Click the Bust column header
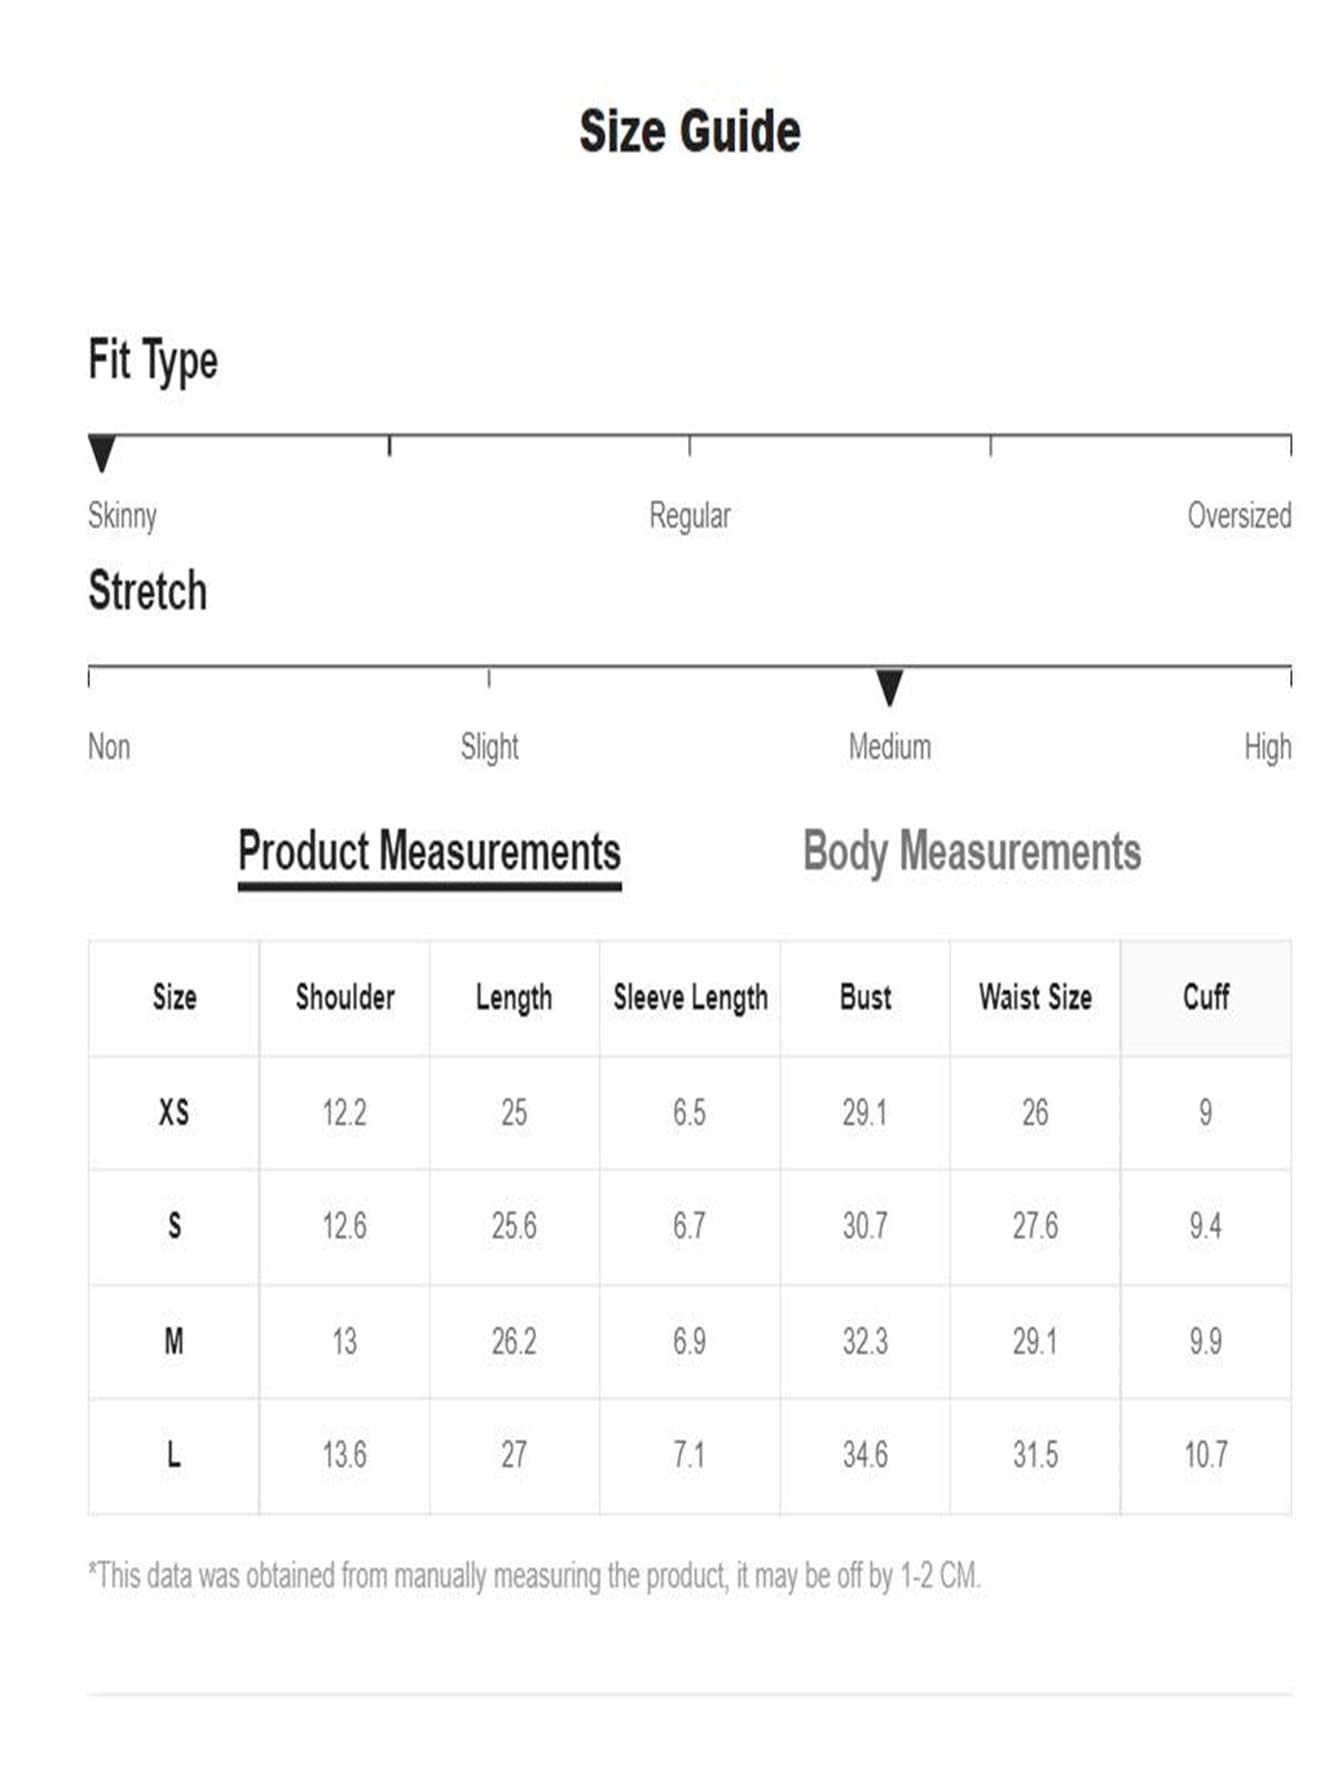 click(x=865, y=997)
